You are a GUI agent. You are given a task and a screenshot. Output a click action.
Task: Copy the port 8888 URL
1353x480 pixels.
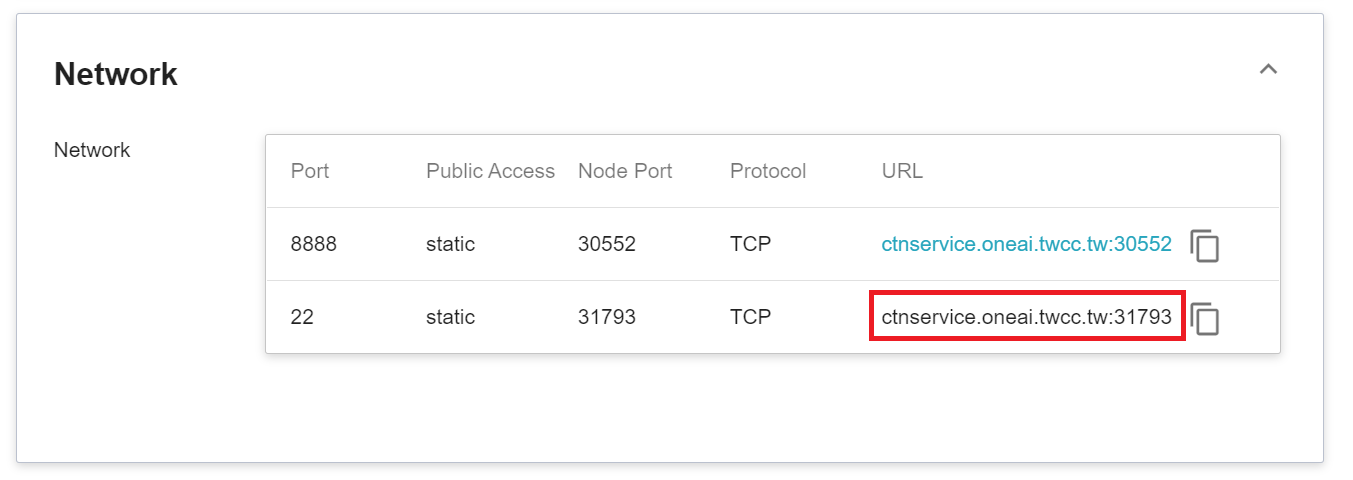pyautogui.click(x=1205, y=245)
